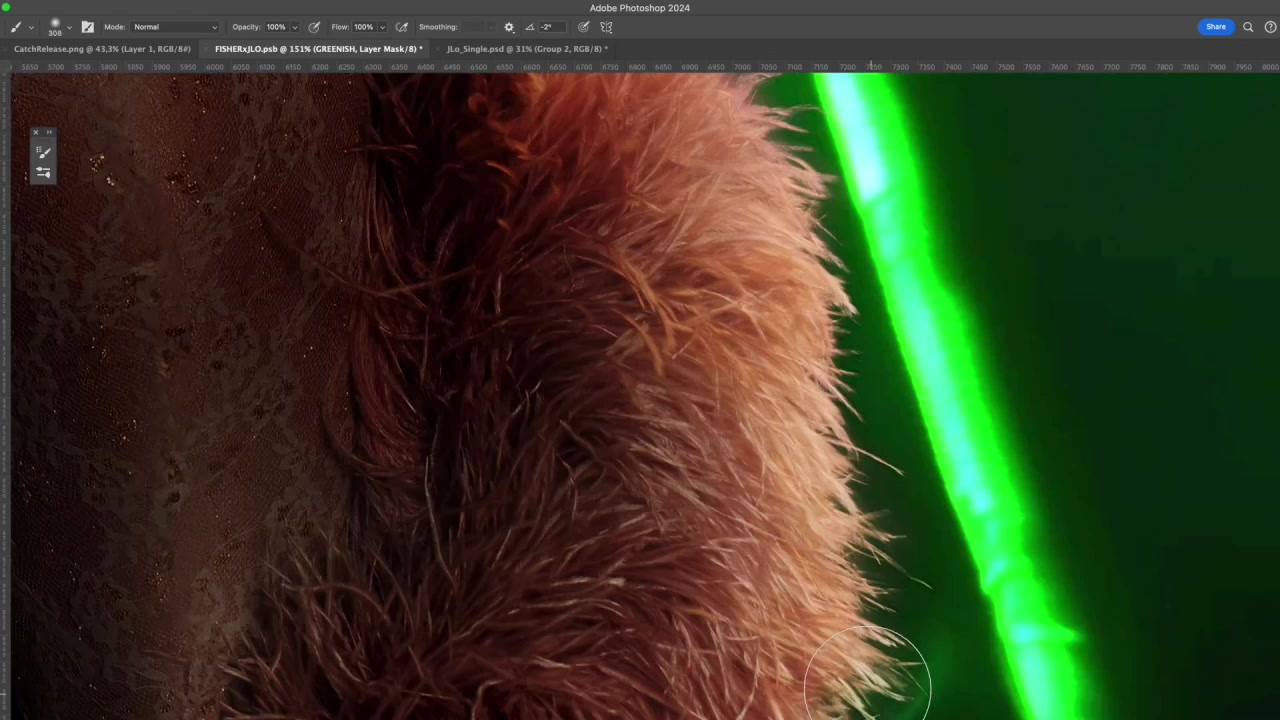Open the symmetry paint butterfly options
Screen dimensions: 1280x720
[x=606, y=27]
